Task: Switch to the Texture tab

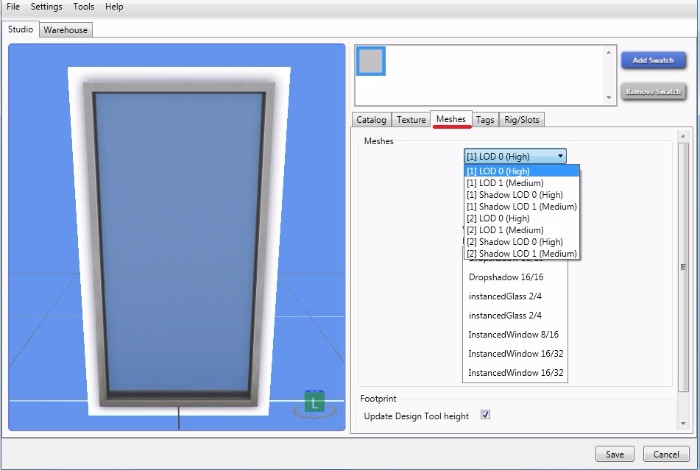Action: coord(411,120)
